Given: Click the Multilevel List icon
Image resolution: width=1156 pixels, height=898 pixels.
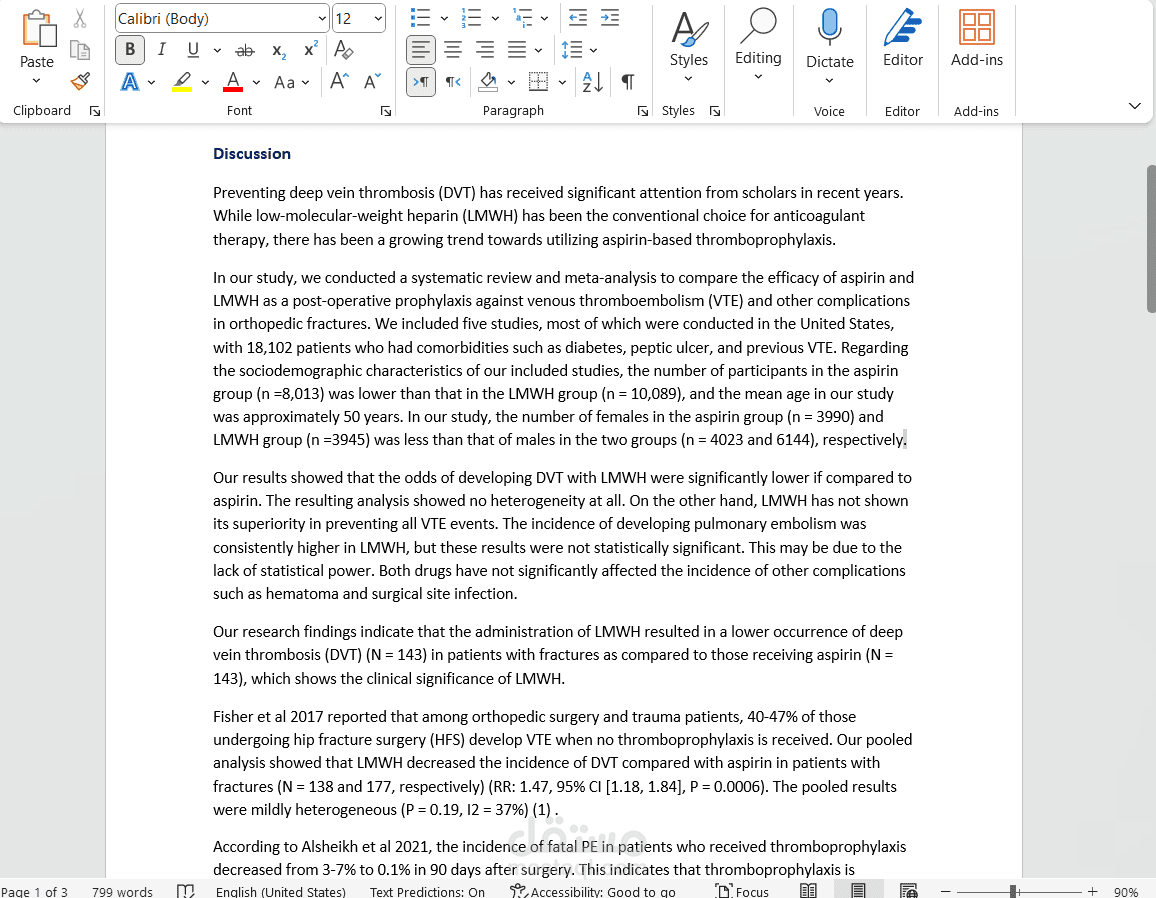Looking at the screenshot, I should (x=523, y=18).
